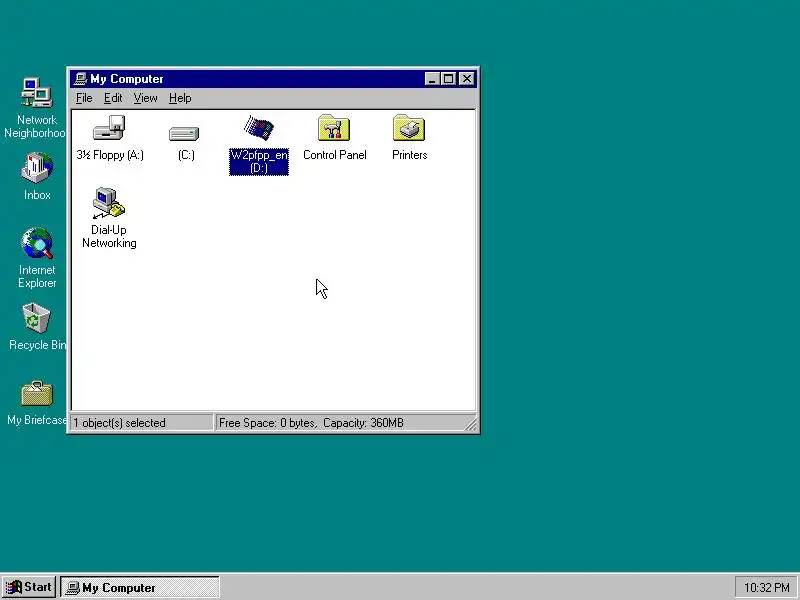Open the File menu

pos(84,98)
